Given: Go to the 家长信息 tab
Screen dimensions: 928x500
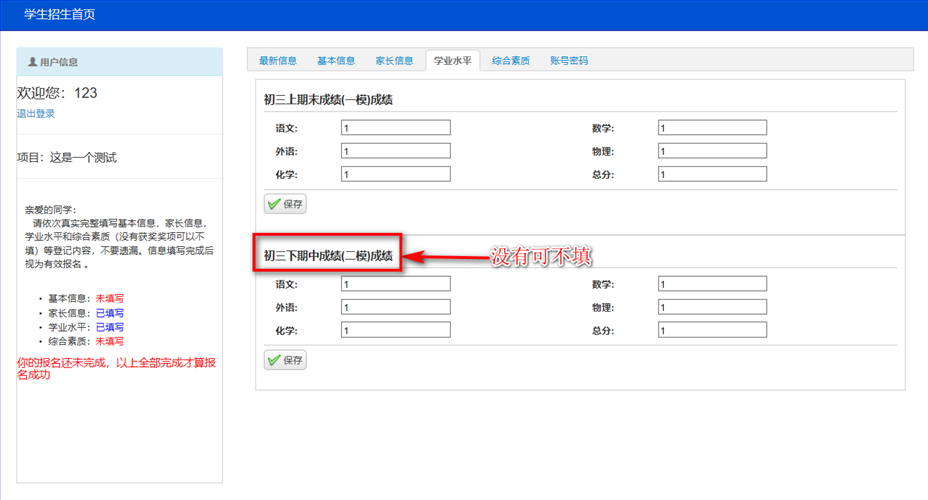Looking at the screenshot, I should [x=394, y=61].
